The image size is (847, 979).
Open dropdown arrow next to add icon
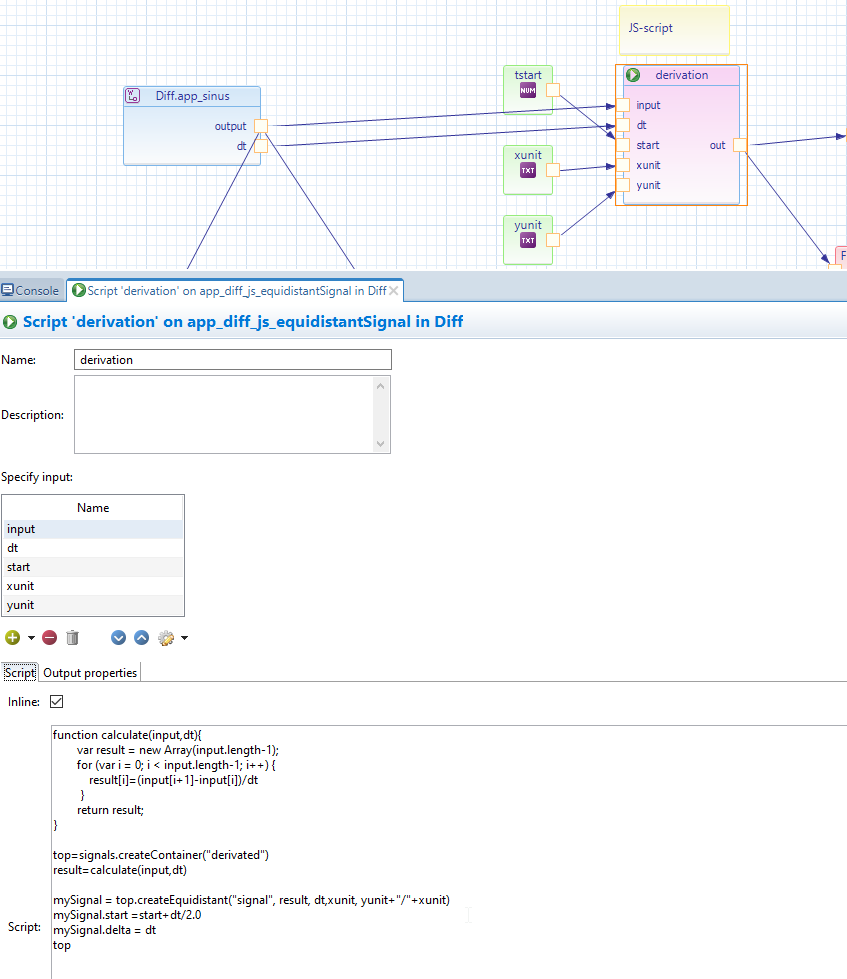click(x=31, y=638)
